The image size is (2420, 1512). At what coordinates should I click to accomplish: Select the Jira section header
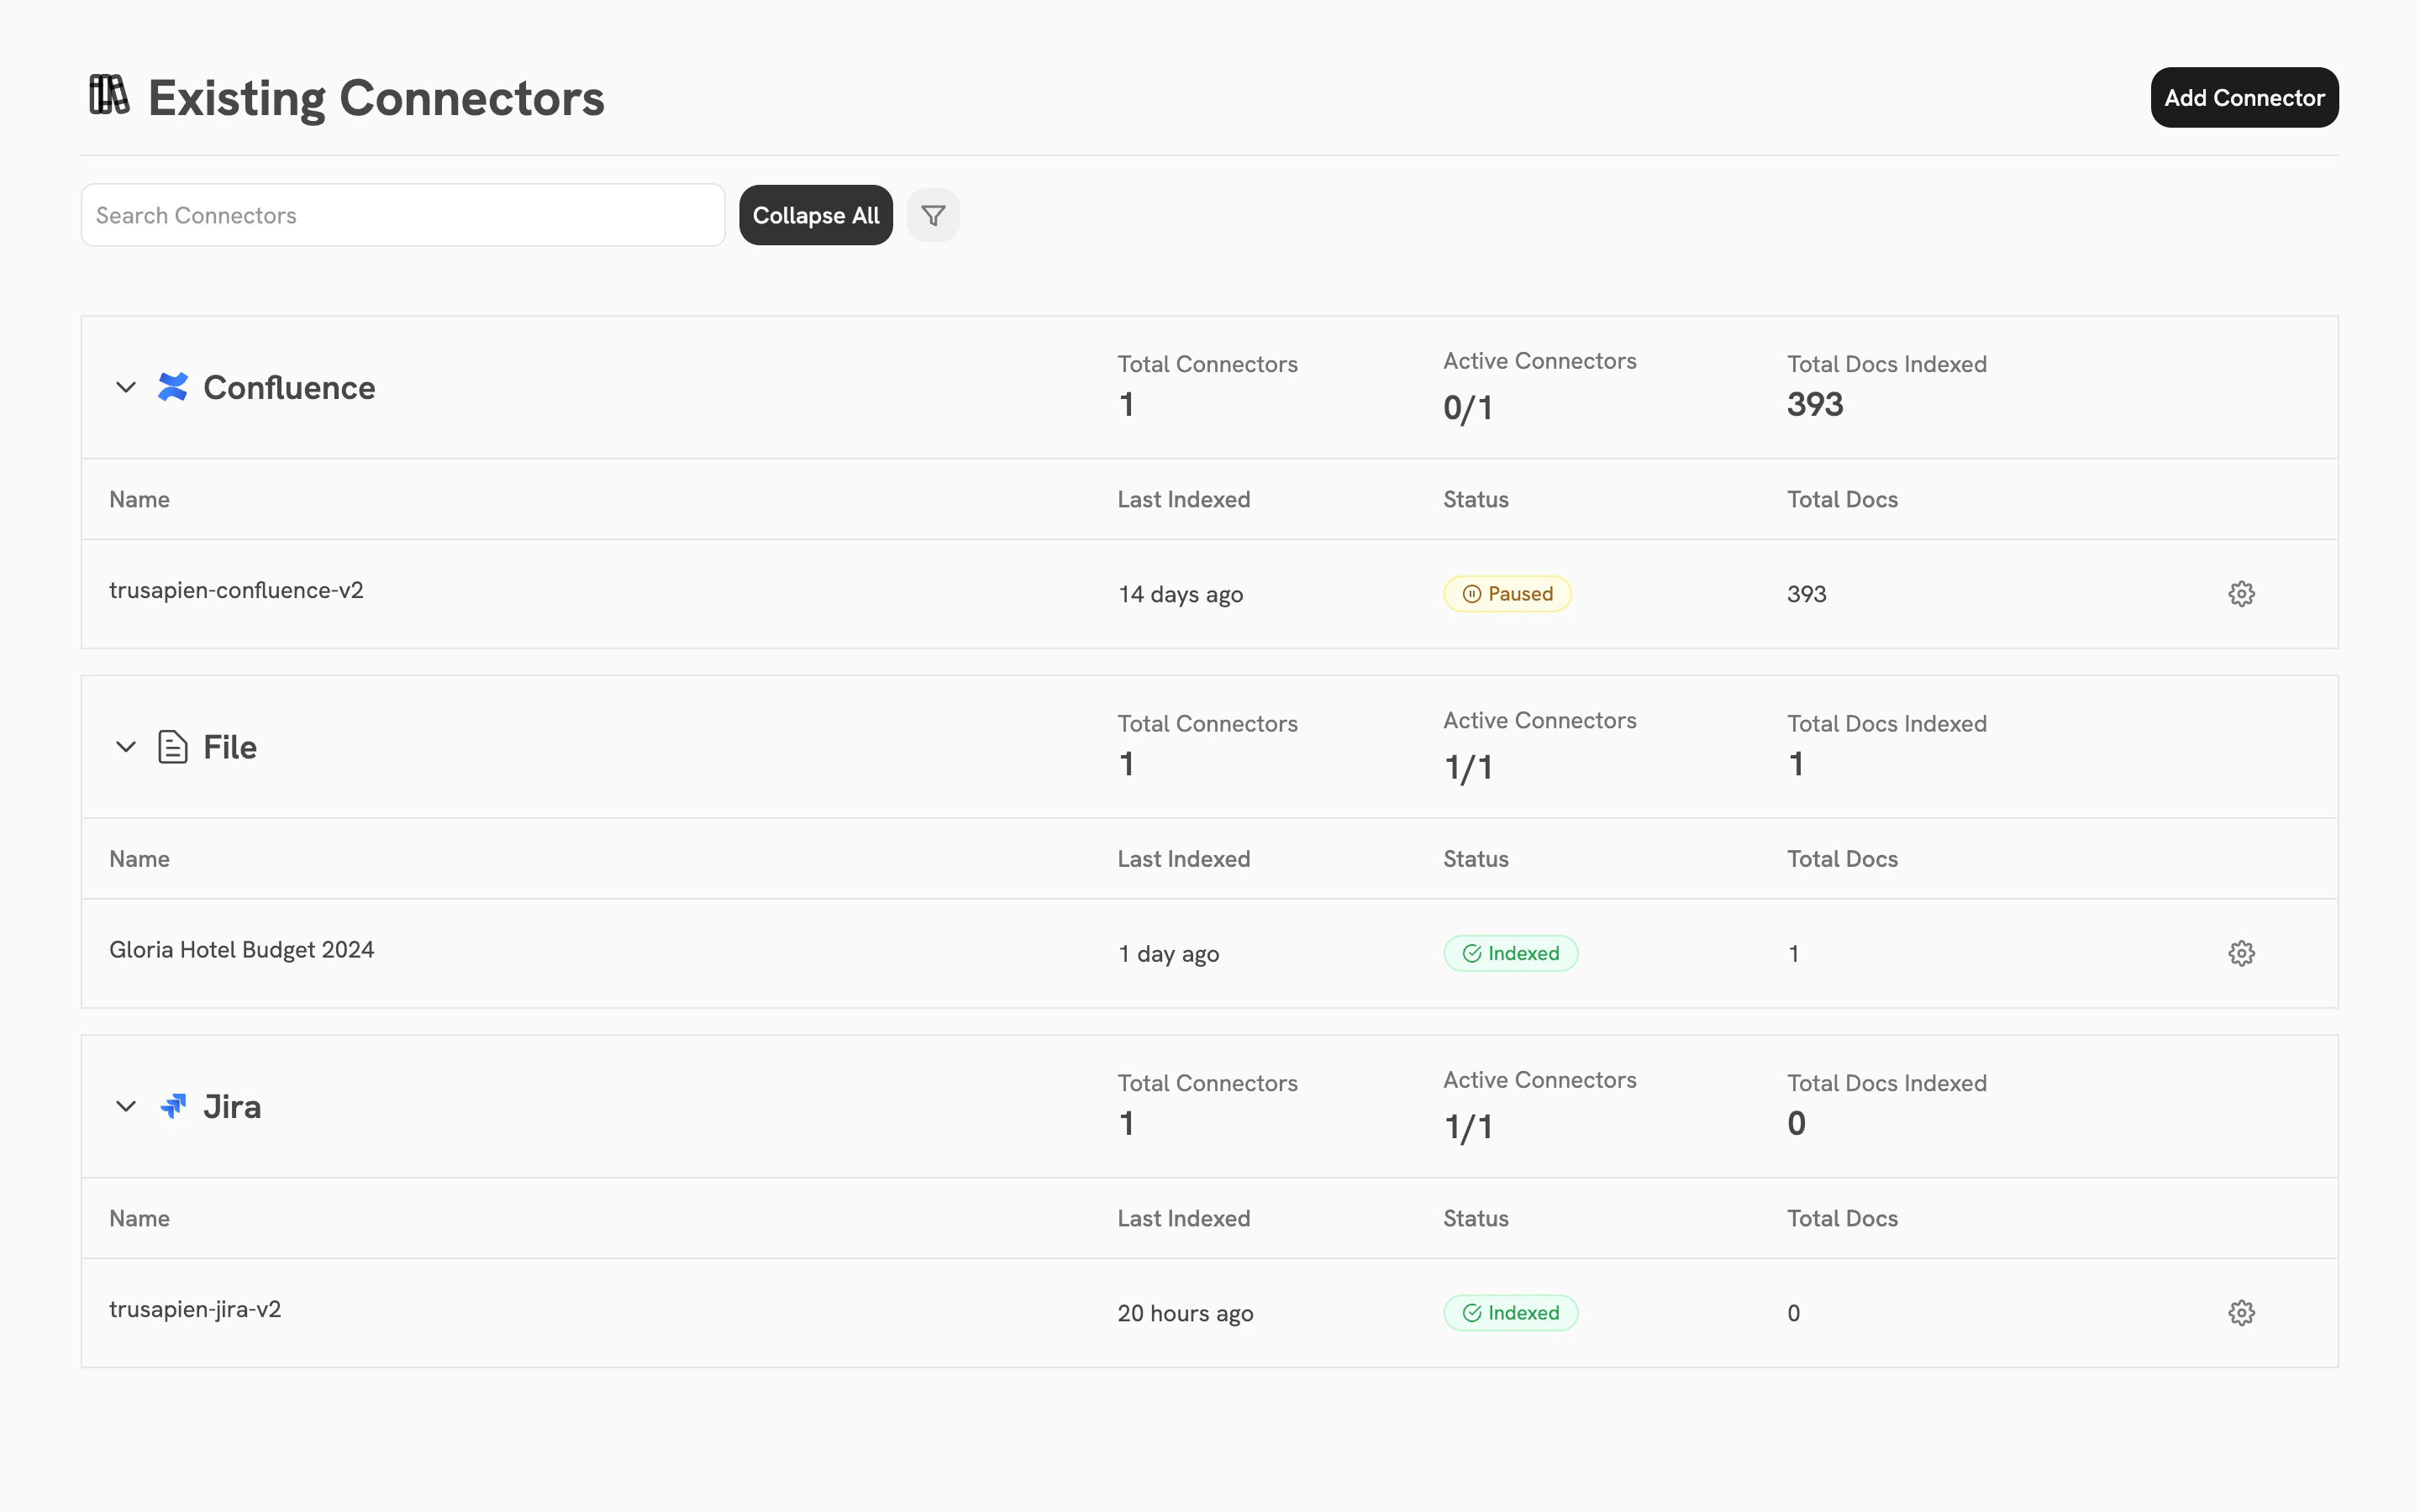point(232,1106)
